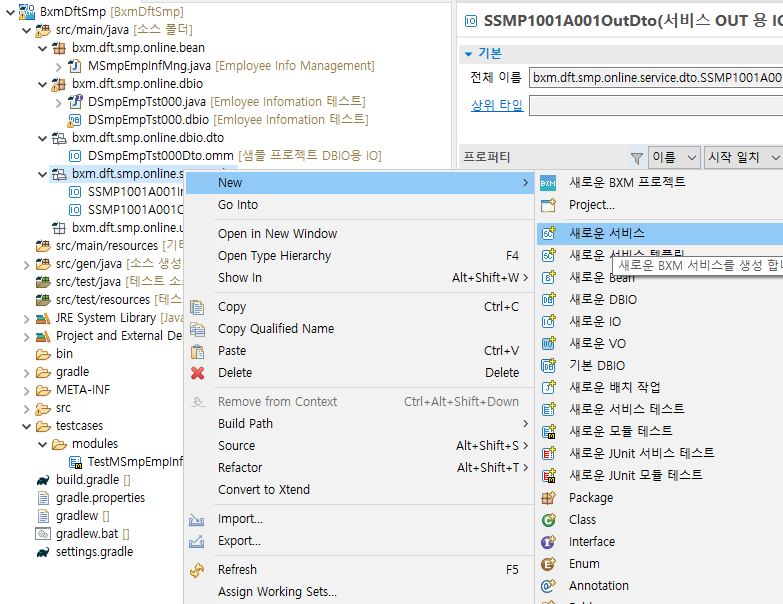
Task: Open the 시작 일치 dropdown
Action: tap(742, 157)
